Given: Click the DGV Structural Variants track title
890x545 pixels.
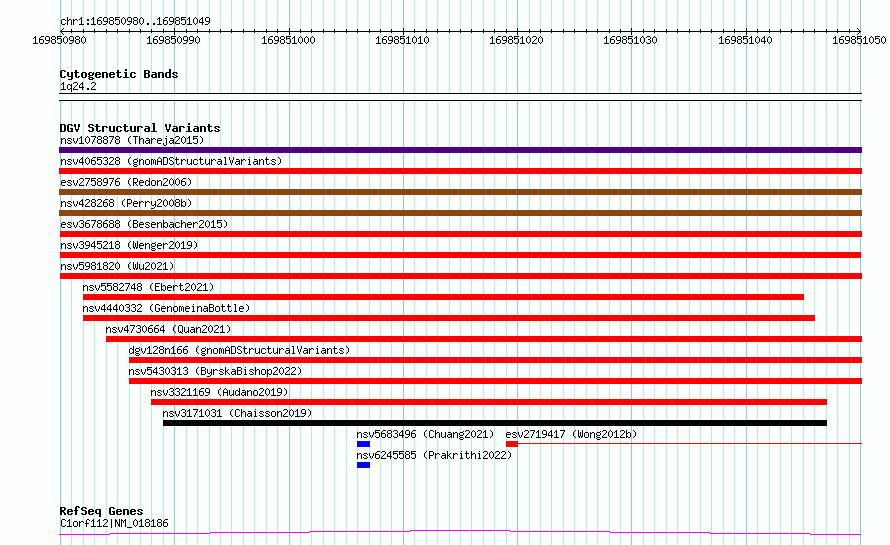Looking at the screenshot, I should coord(140,128).
